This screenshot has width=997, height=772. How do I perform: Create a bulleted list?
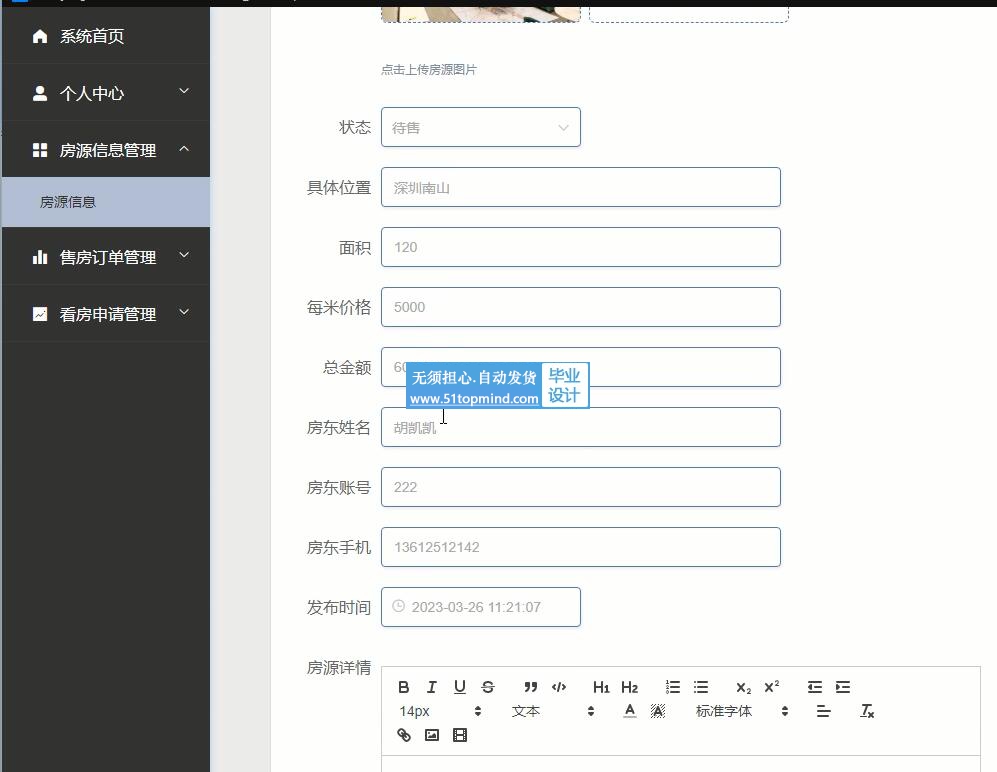click(x=701, y=687)
